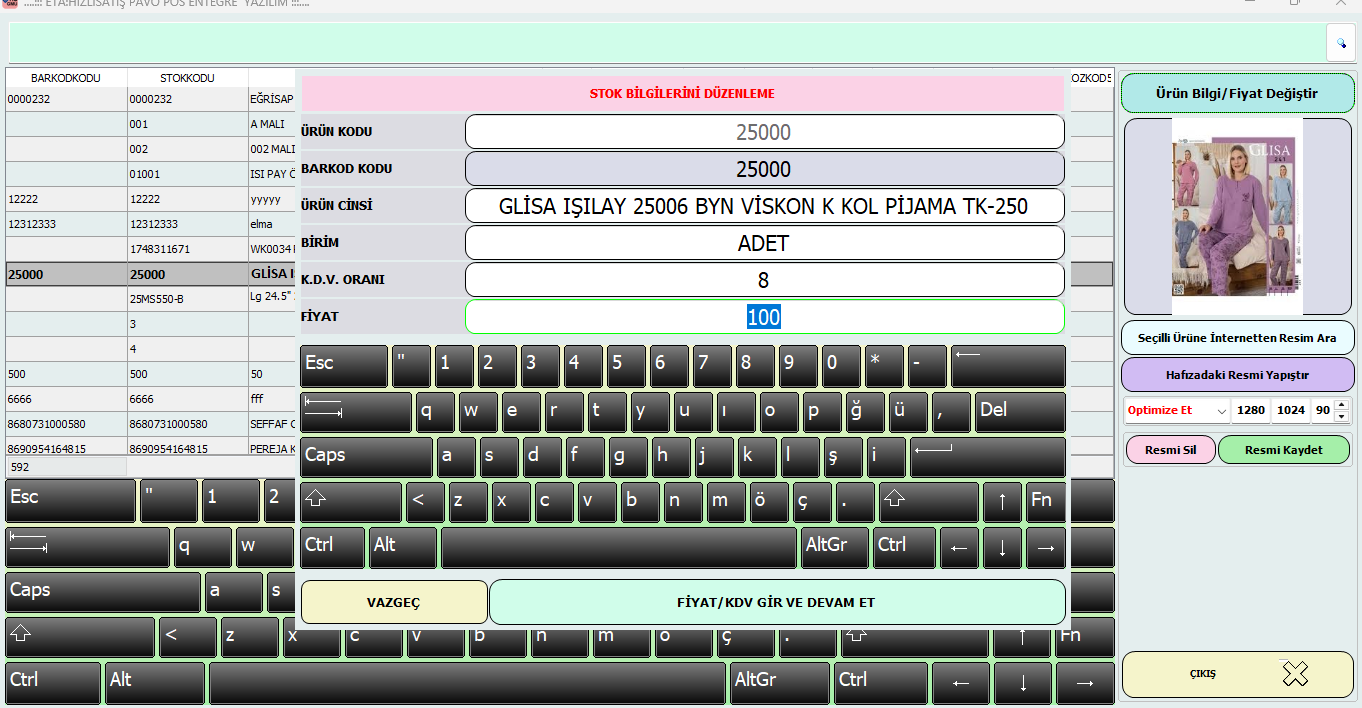Toggle the Fn key on dialog keyboard
The image size is (1362, 708).
(1045, 502)
